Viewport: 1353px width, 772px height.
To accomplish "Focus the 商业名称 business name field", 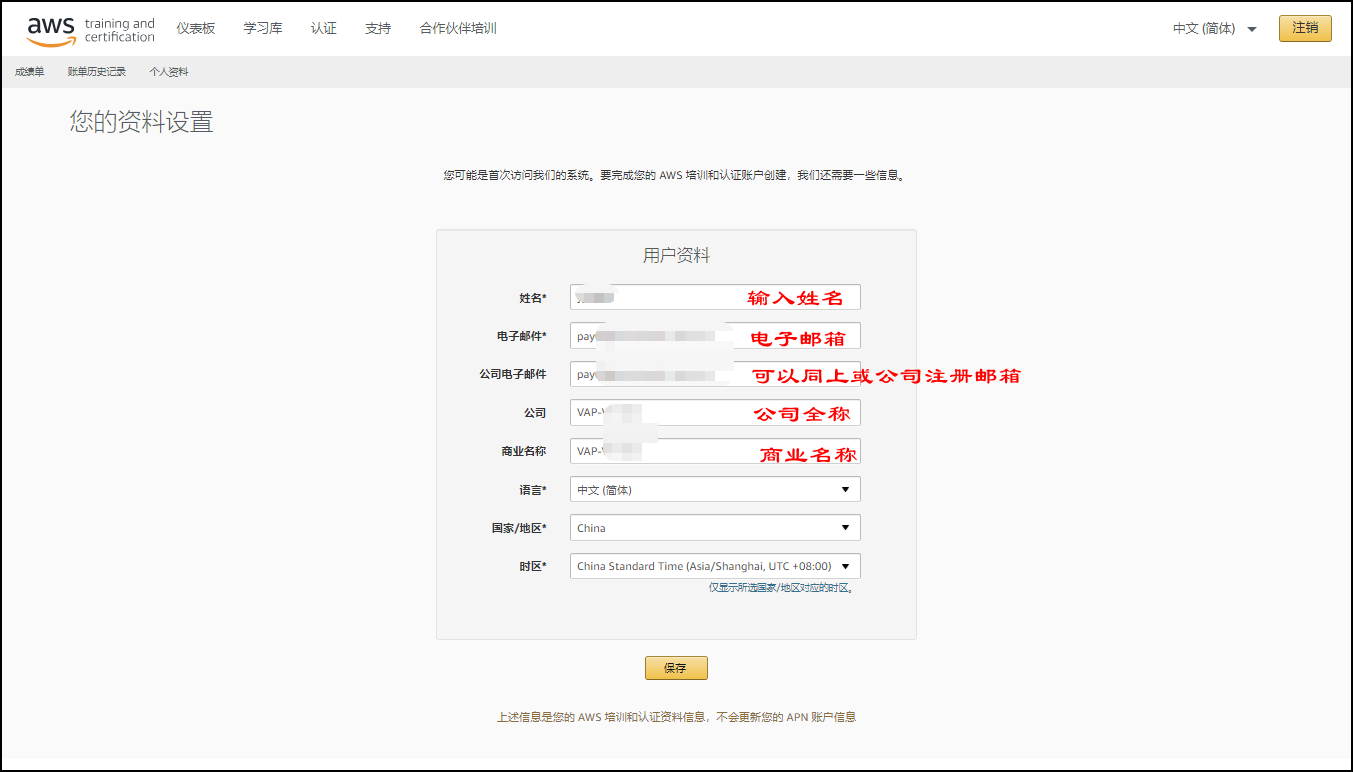I will point(715,451).
